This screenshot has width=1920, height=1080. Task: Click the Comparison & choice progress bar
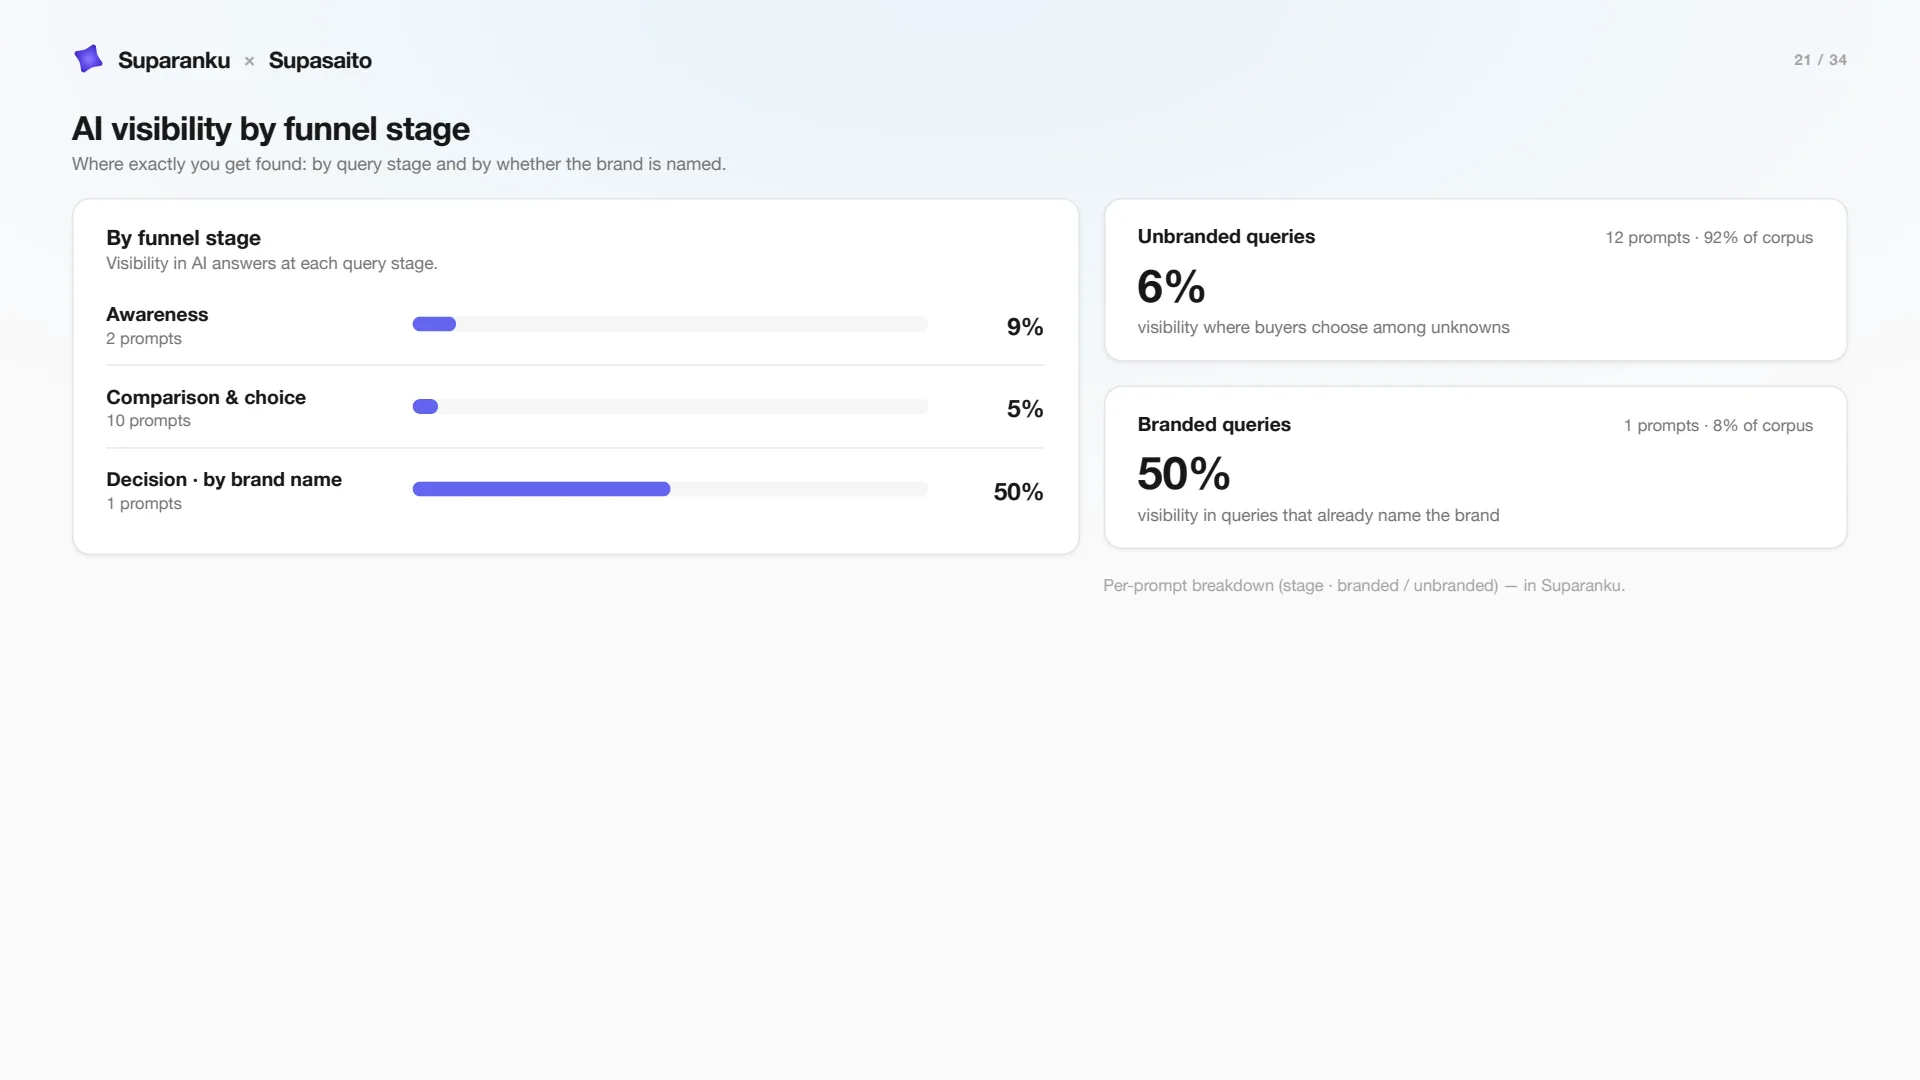(670, 407)
